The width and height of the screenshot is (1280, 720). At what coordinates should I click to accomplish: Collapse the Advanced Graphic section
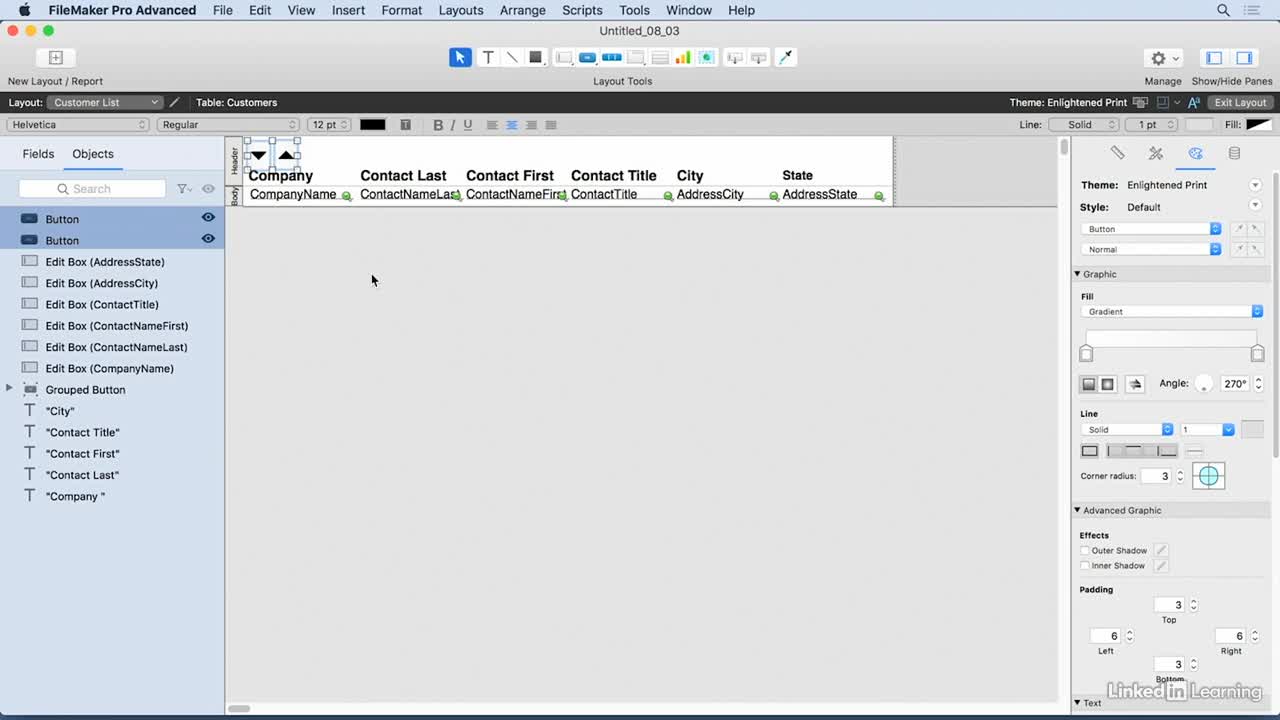point(1078,510)
